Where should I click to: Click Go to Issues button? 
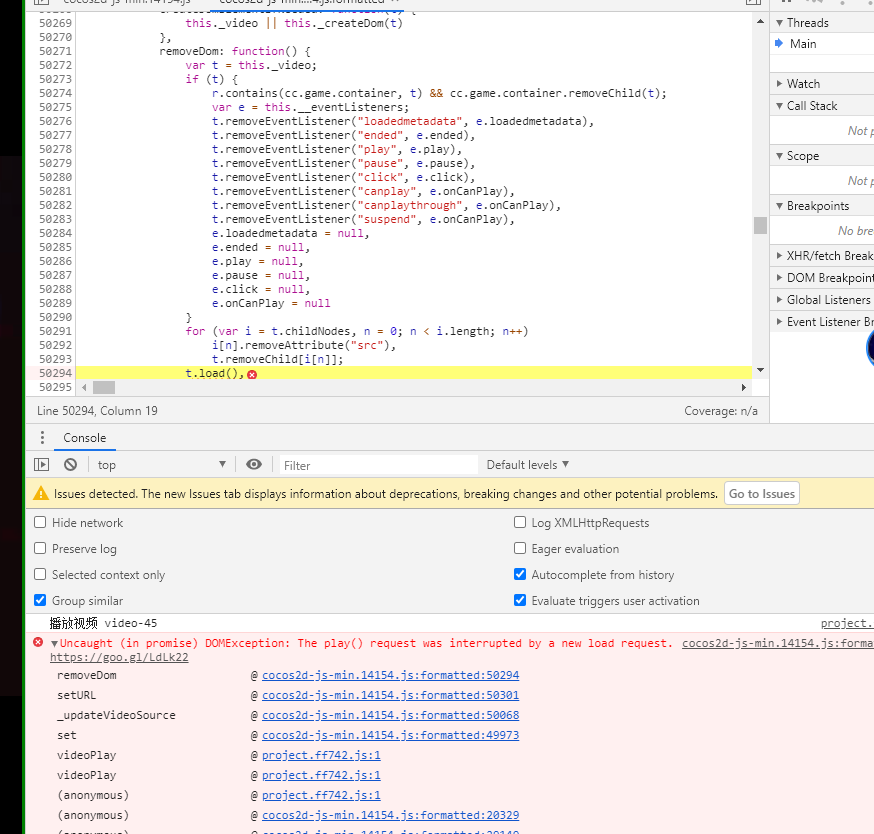[x=761, y=493]
